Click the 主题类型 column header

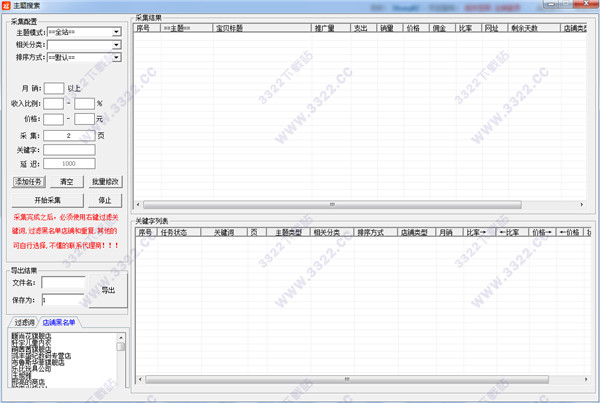[x=289, y=232]
